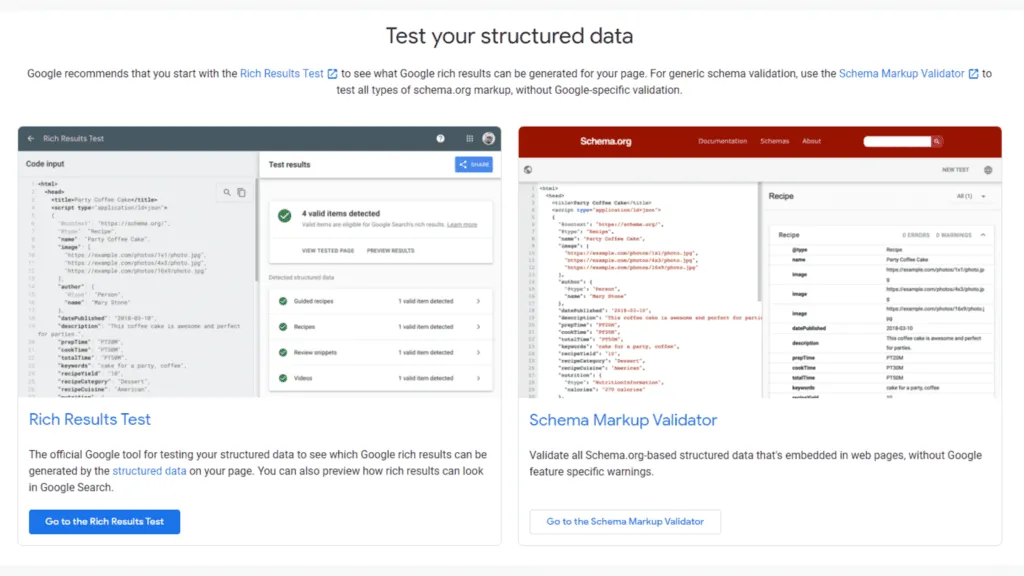The image size is (1024, 576).
Task: Click the Review snippets green check icon
Action: (283, 353)
